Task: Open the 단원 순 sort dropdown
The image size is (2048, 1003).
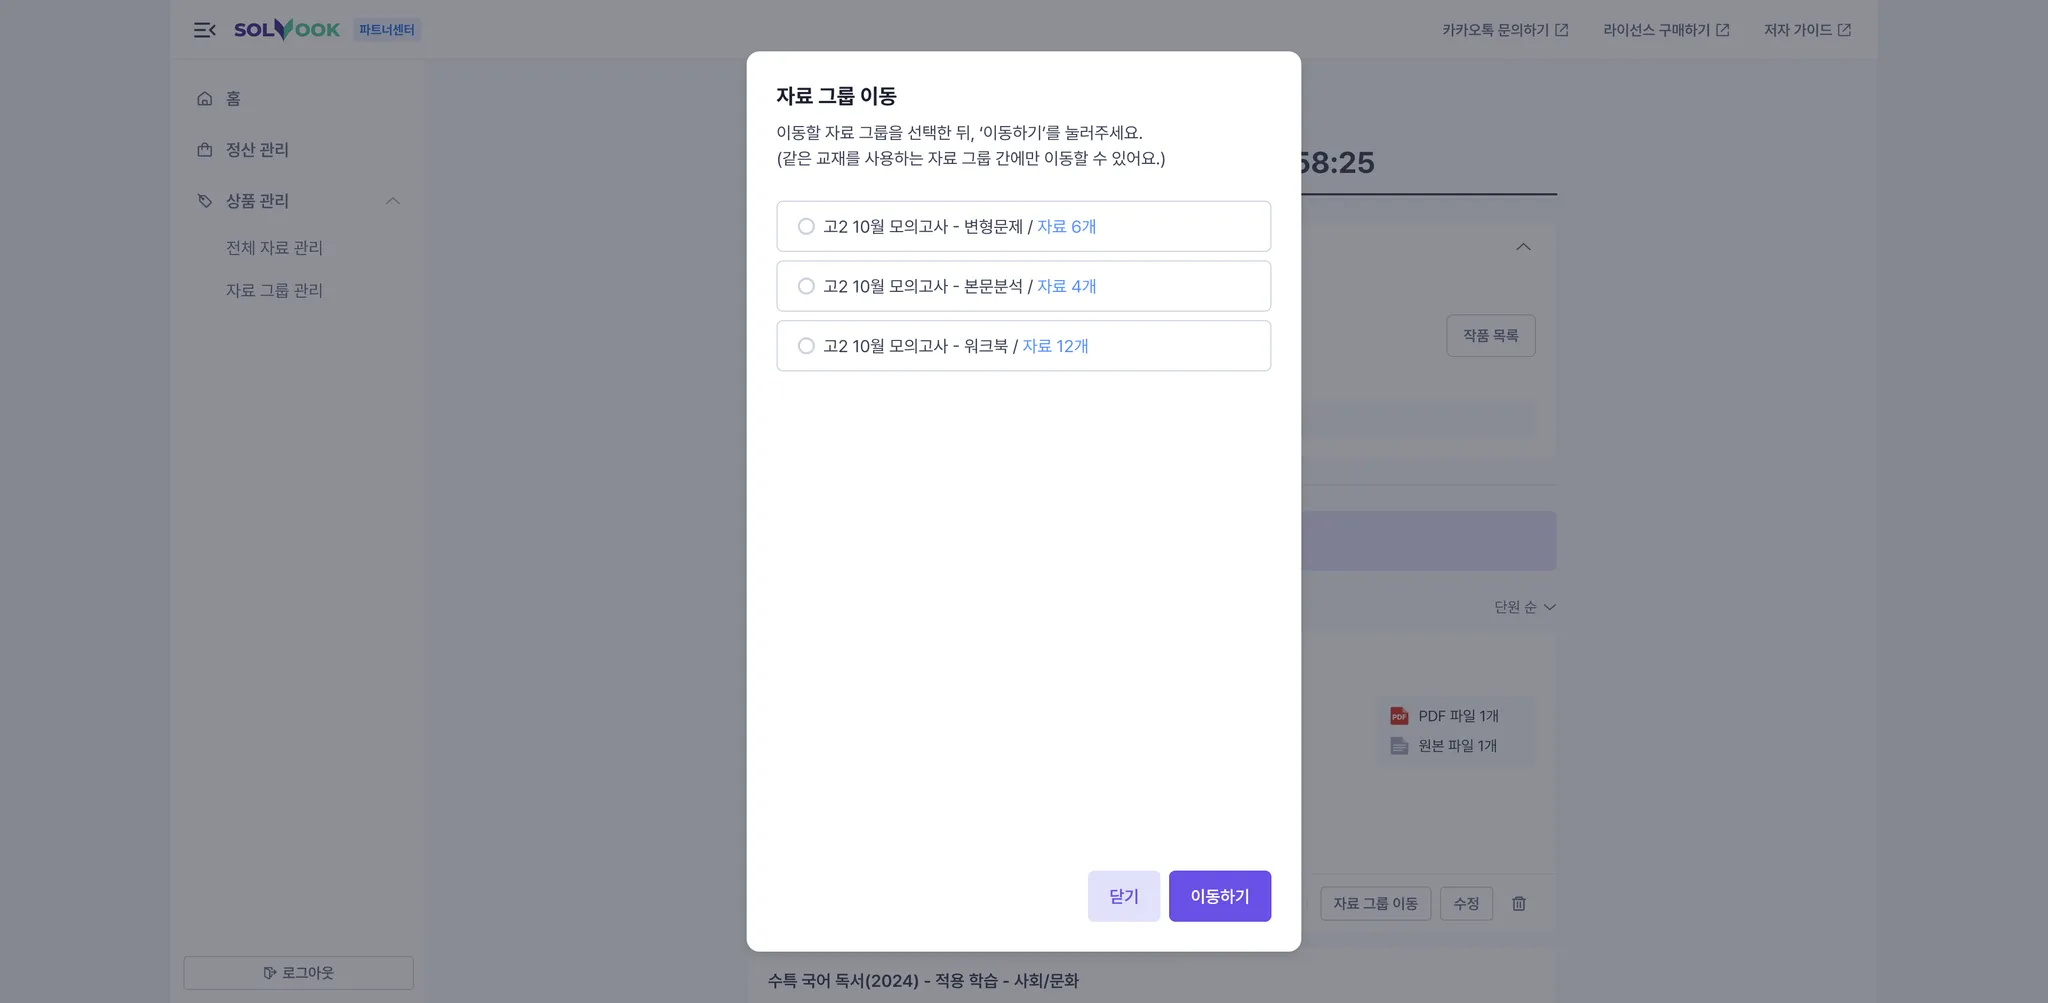Action: pos(1525,607)
